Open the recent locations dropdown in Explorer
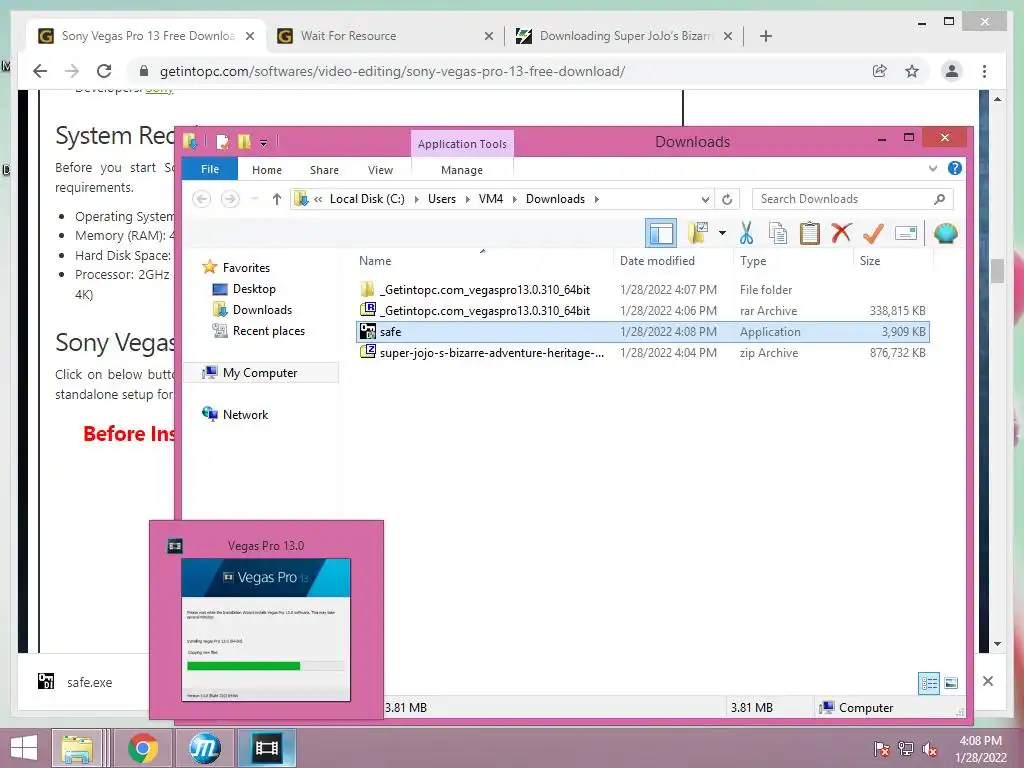The height and width of the screenshot is (768, 1024). 255,199
